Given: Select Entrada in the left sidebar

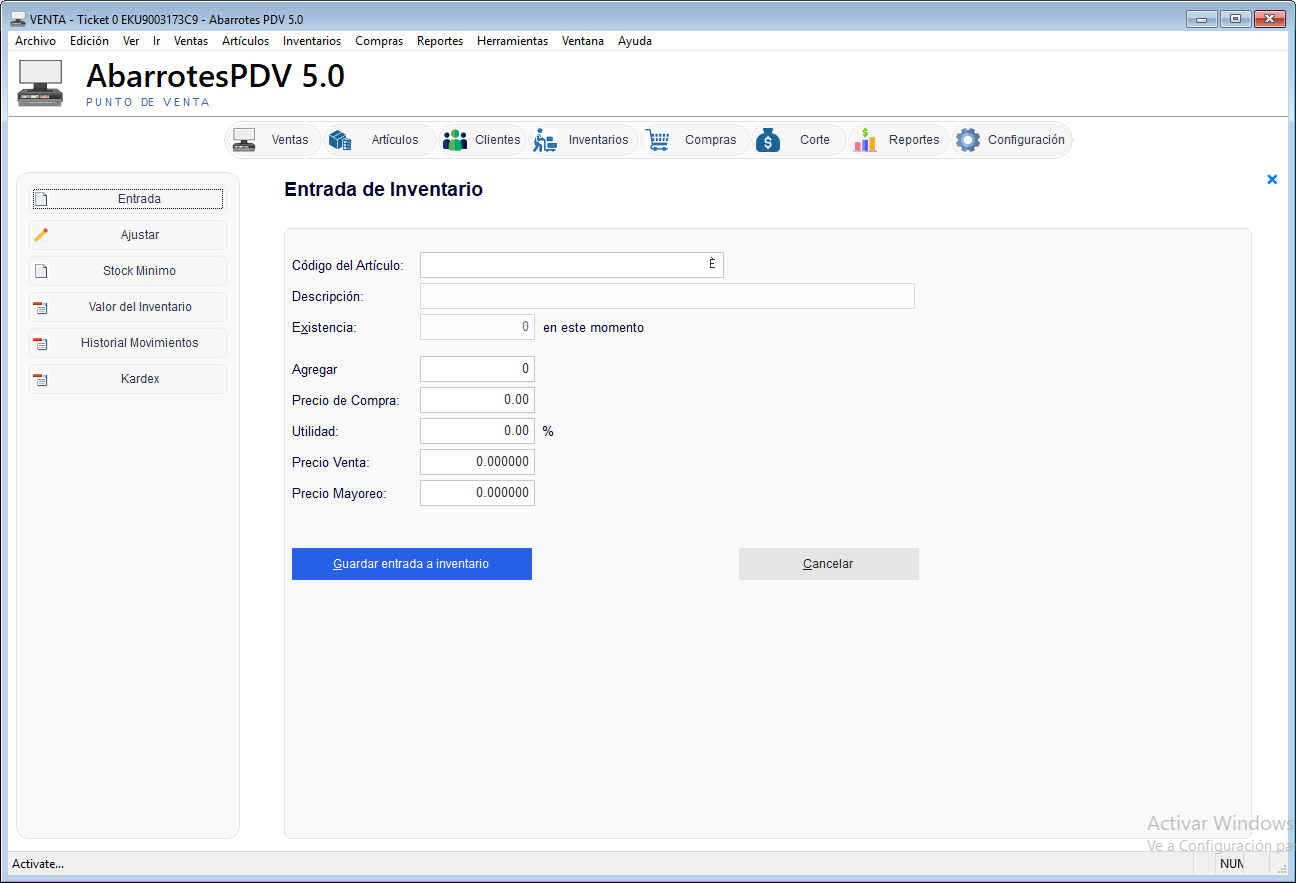Looking at the screenshot, I should tap(128, 199).
